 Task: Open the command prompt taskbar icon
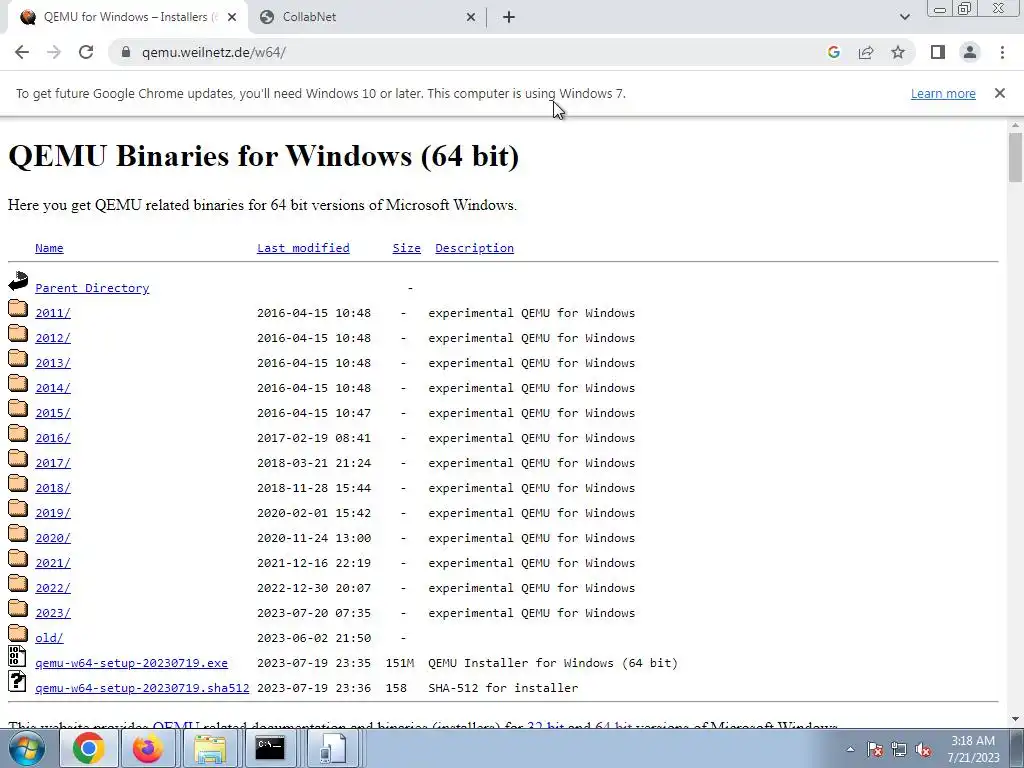[270, 748]
